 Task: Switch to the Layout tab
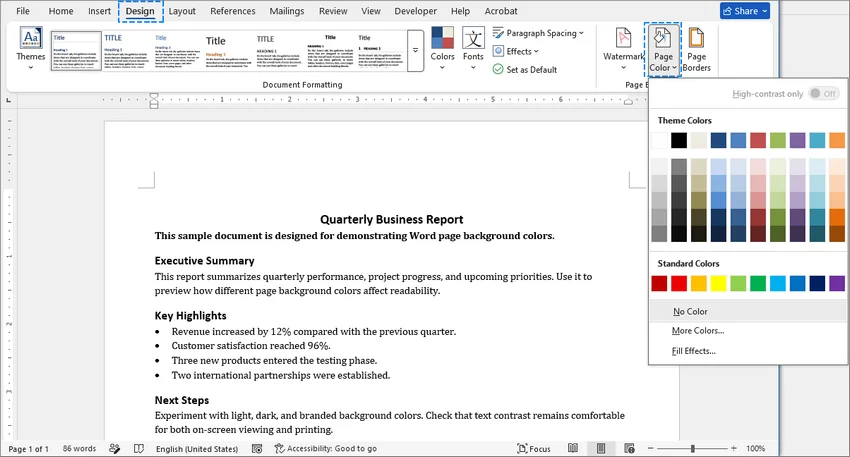(x=182, y=11)
